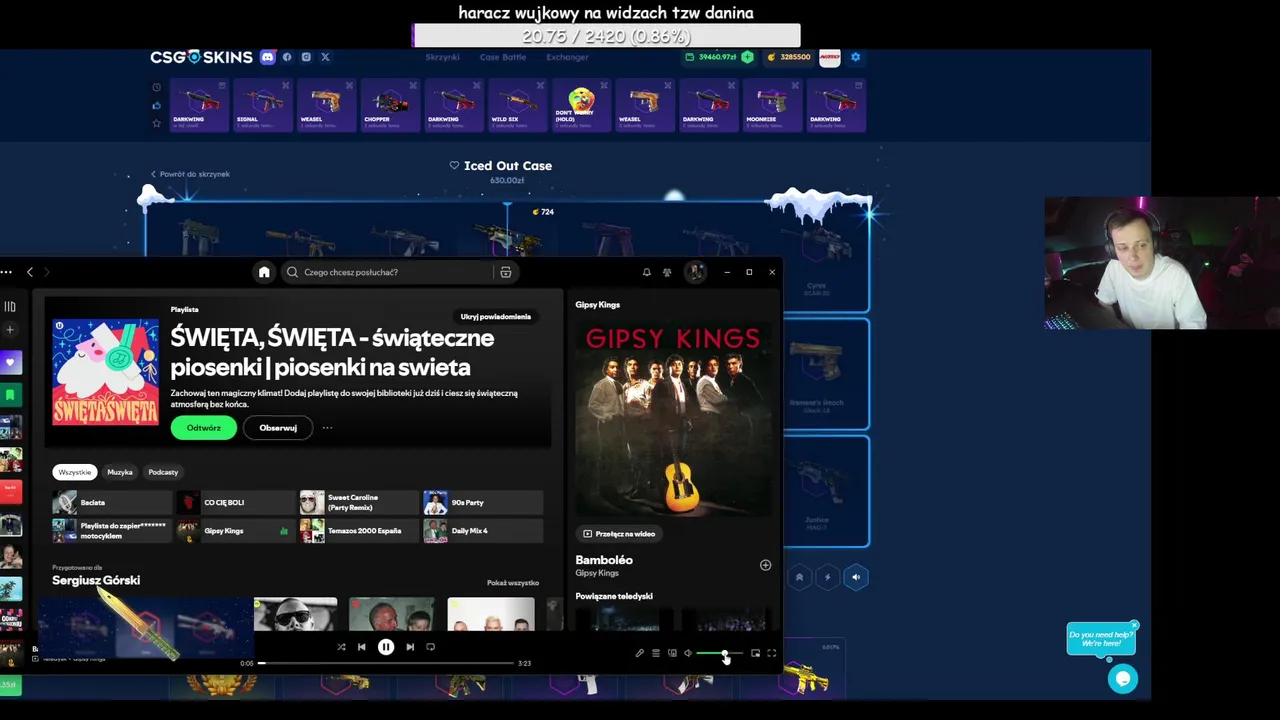Go to Spotify Home

coord(264,272)
